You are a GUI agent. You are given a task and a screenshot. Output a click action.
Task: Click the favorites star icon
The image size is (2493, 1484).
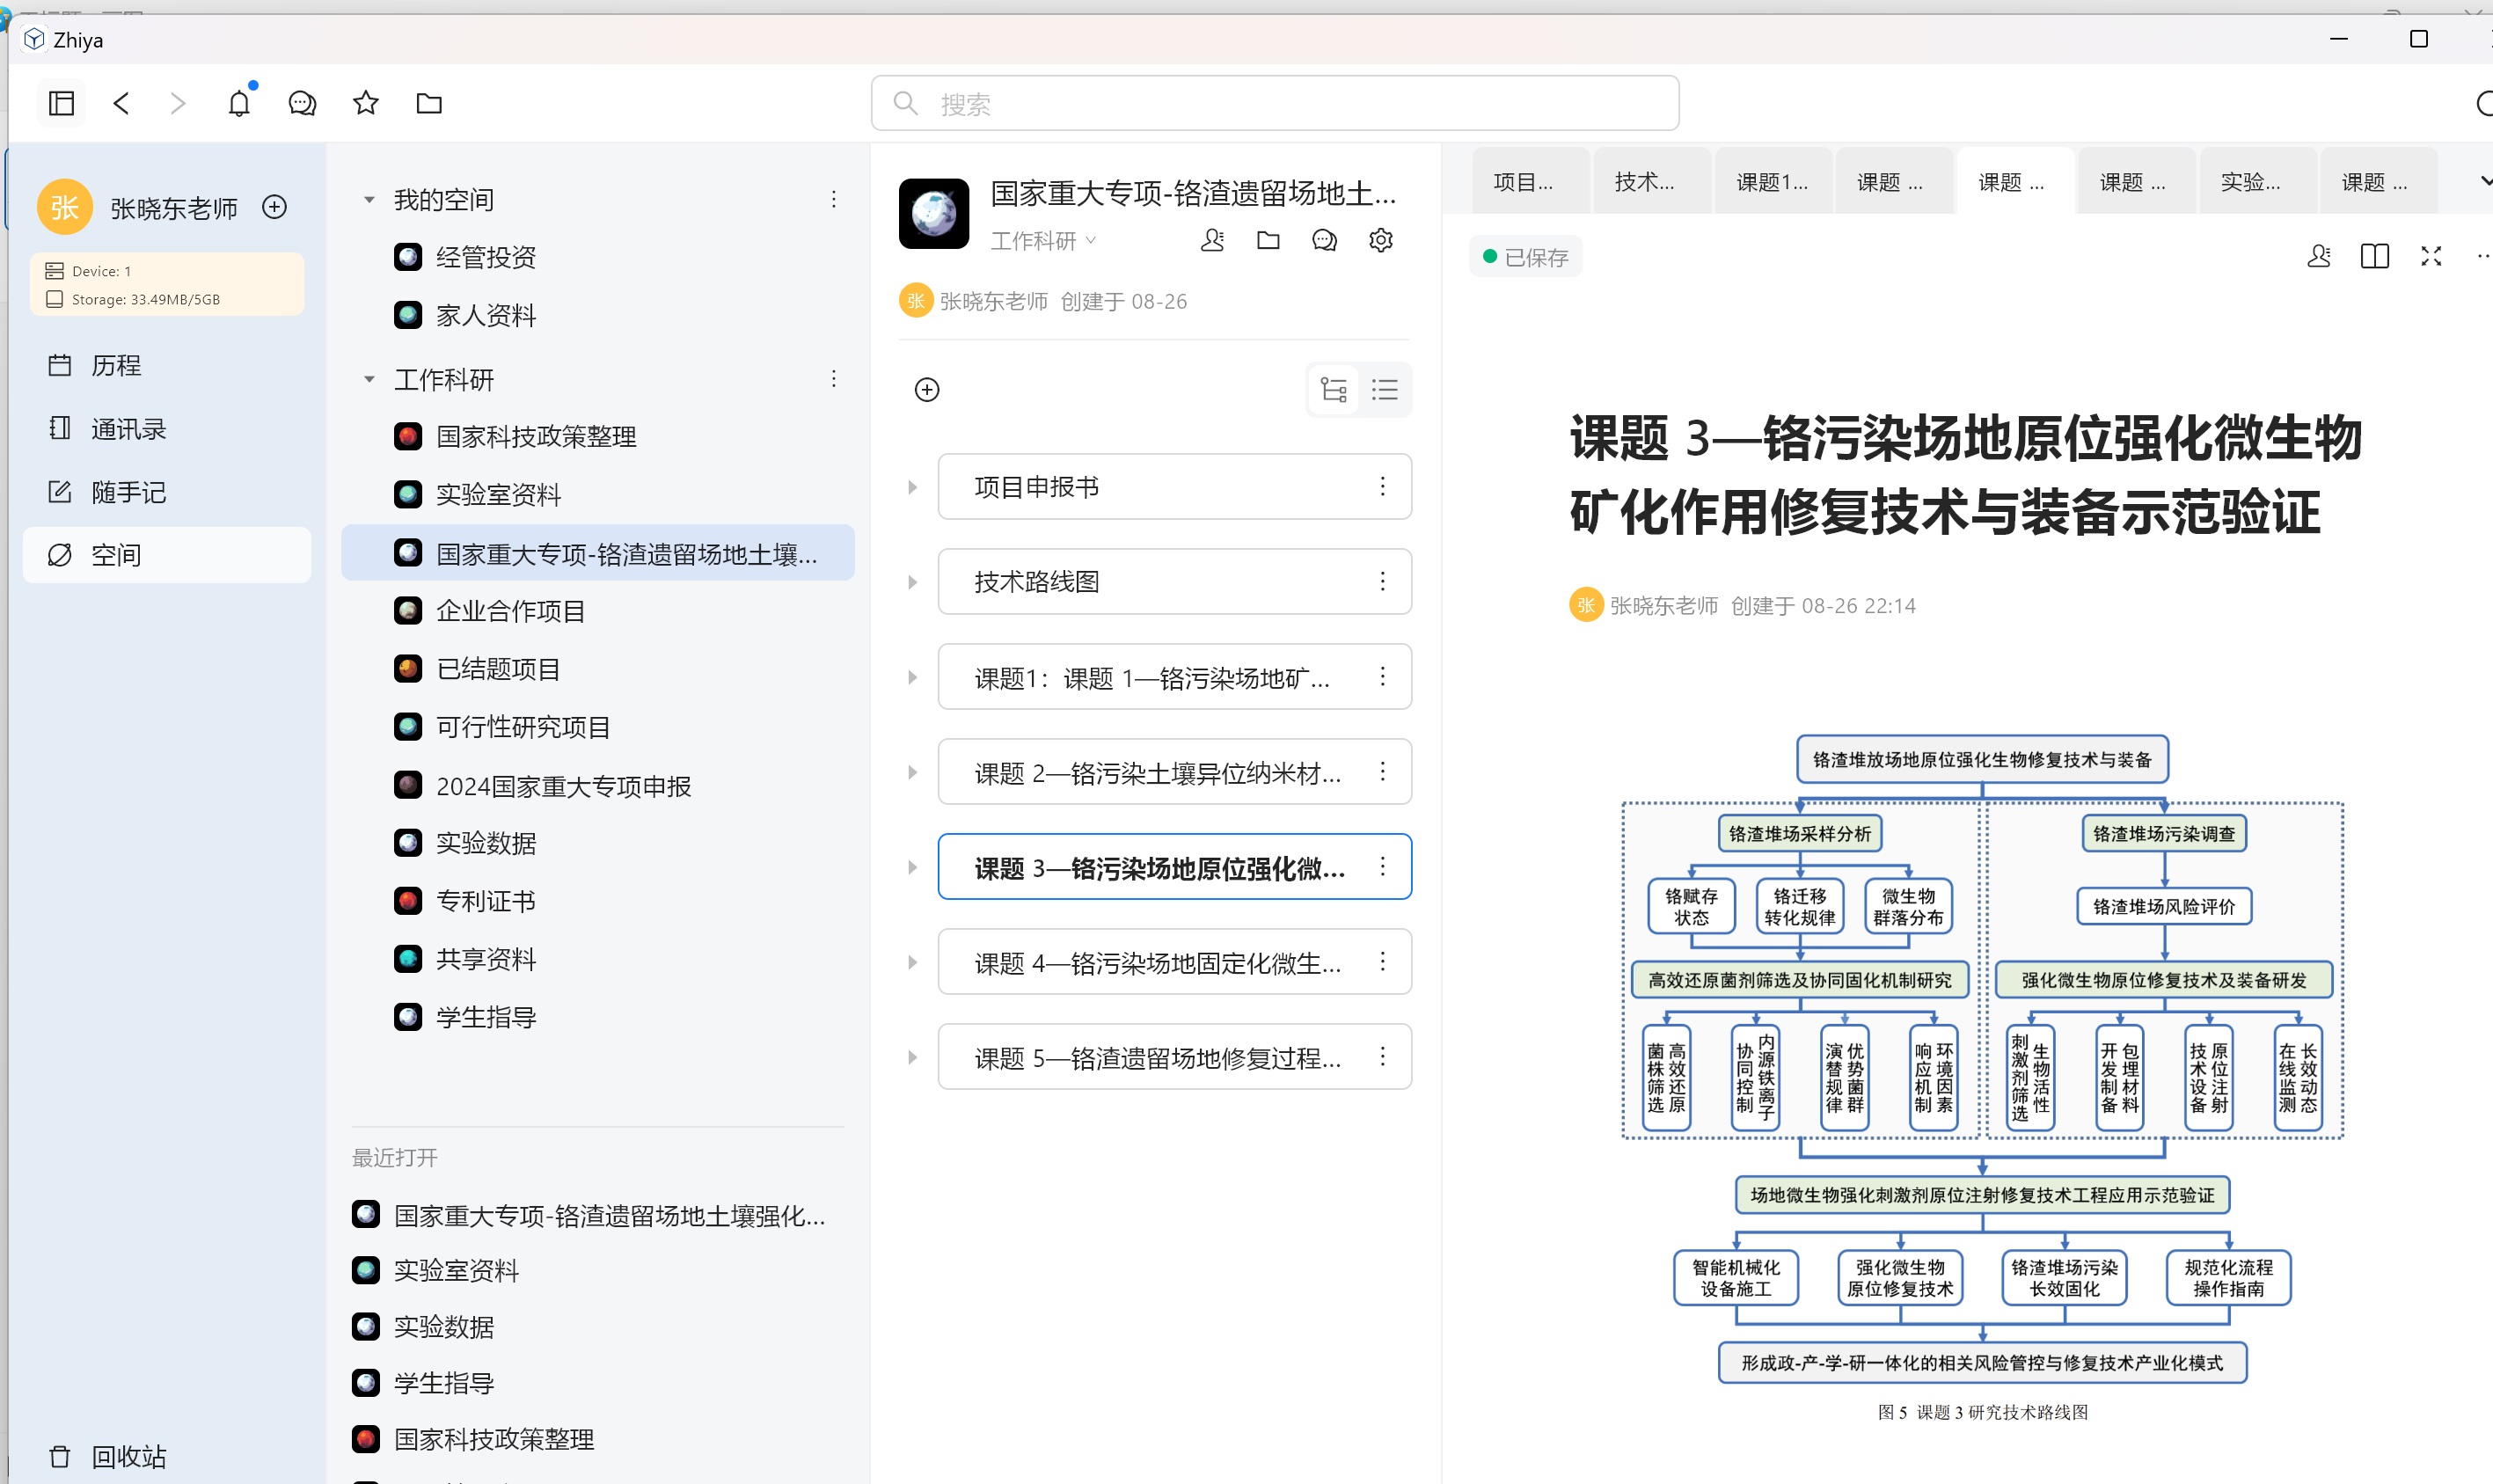click(366, 103)
